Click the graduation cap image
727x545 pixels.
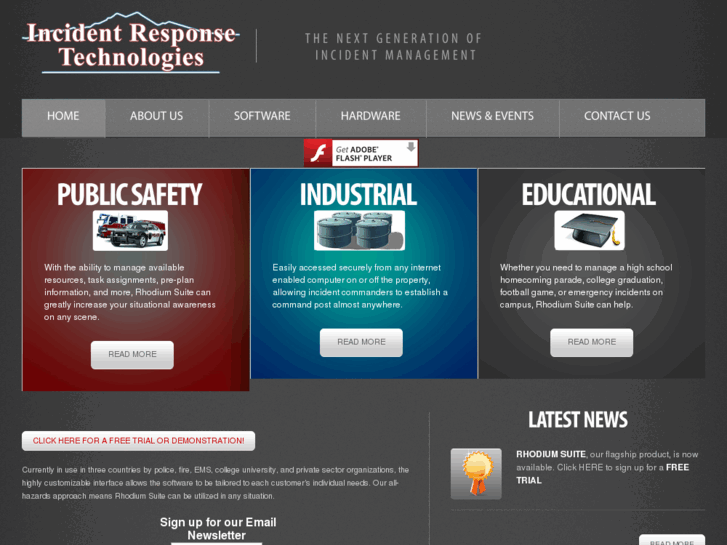pyautogui.click(x=589, y=231)
